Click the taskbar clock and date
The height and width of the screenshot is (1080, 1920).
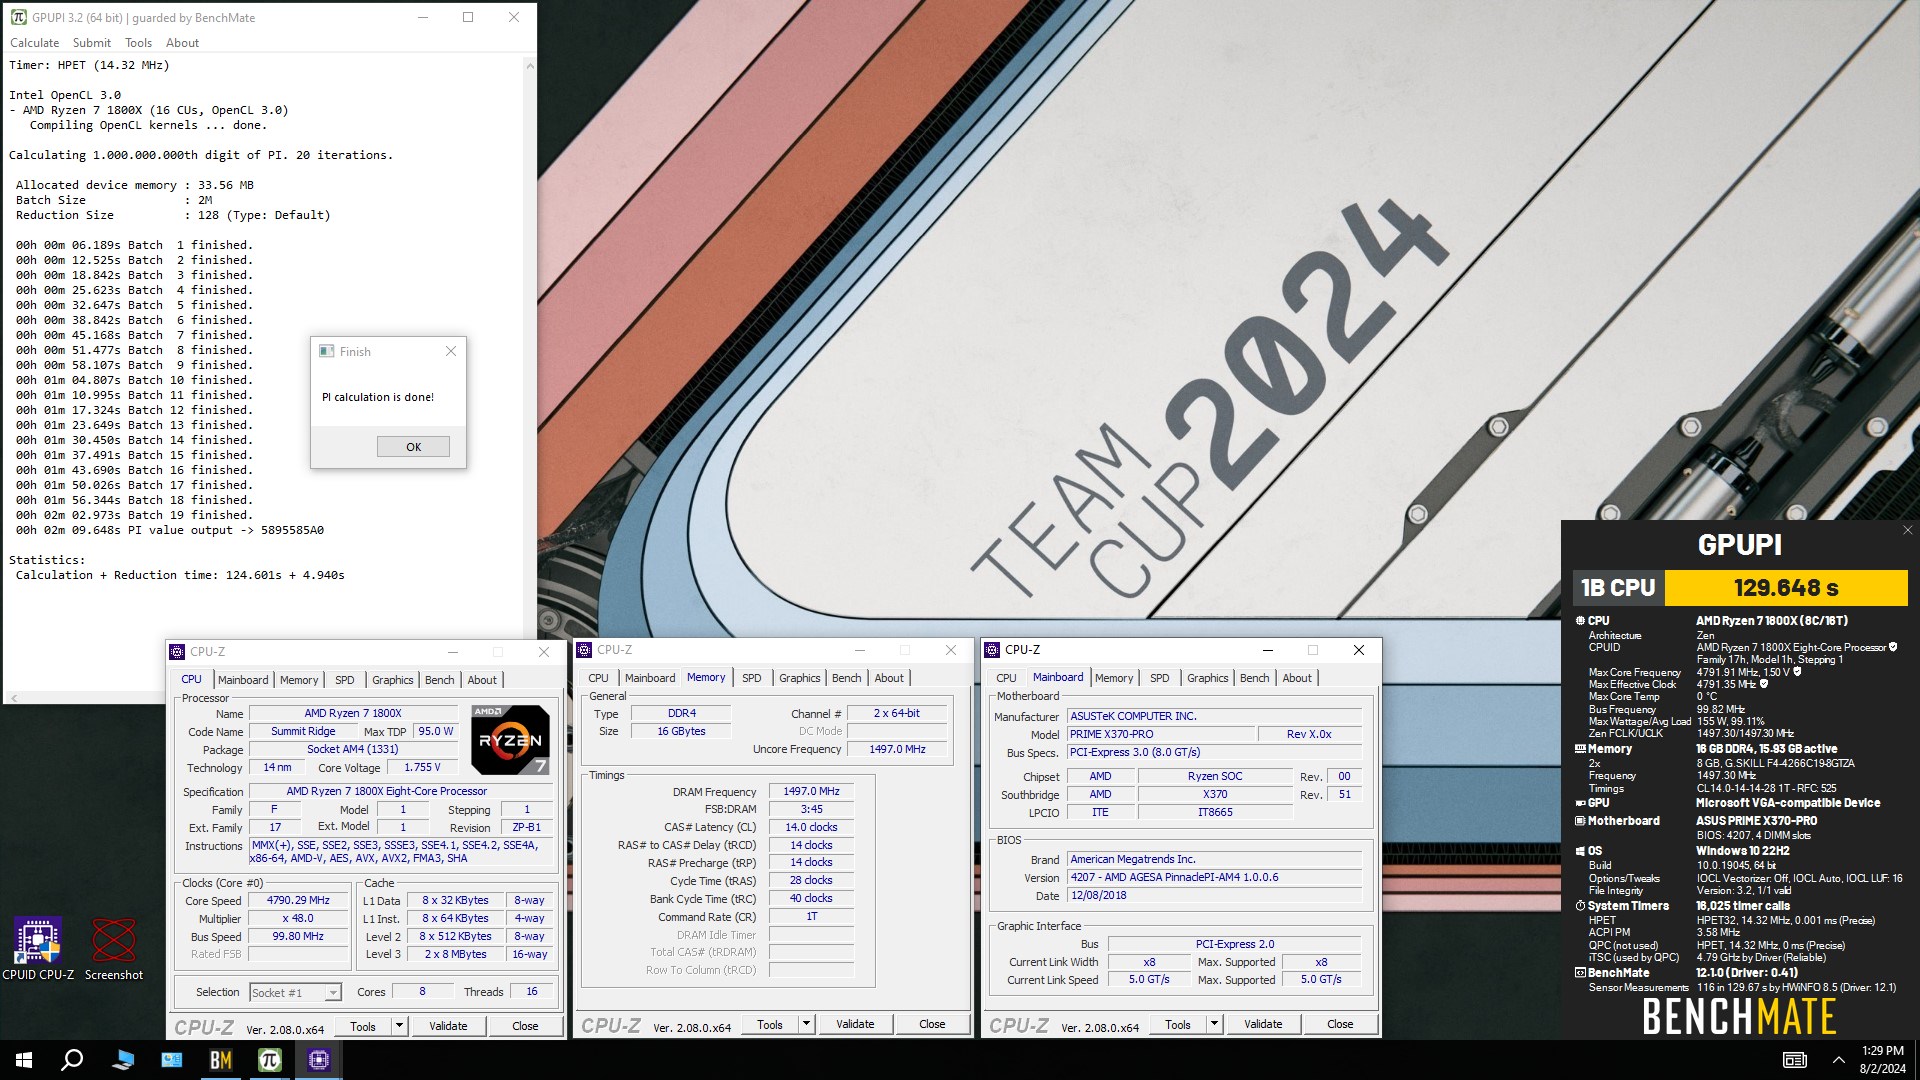pos(1882,1060)
